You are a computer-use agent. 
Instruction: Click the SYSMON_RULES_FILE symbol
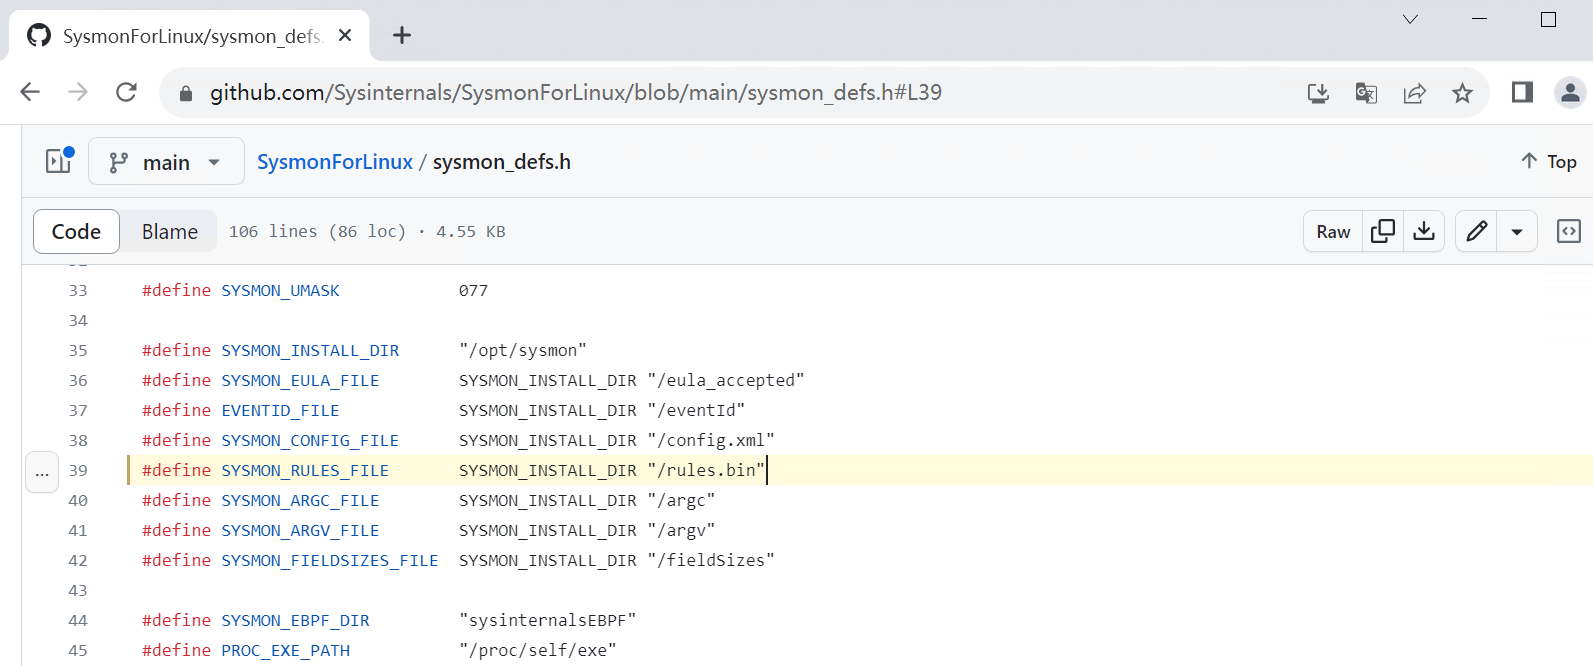pos(305,471)
